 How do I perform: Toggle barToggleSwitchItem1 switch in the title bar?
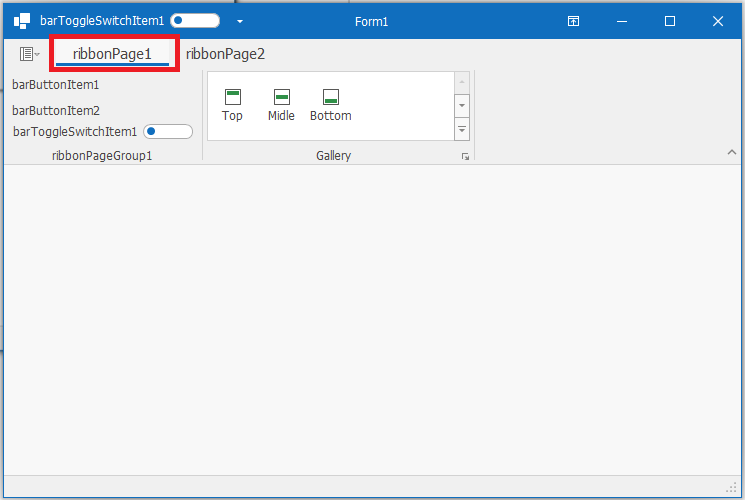point(195,20)
